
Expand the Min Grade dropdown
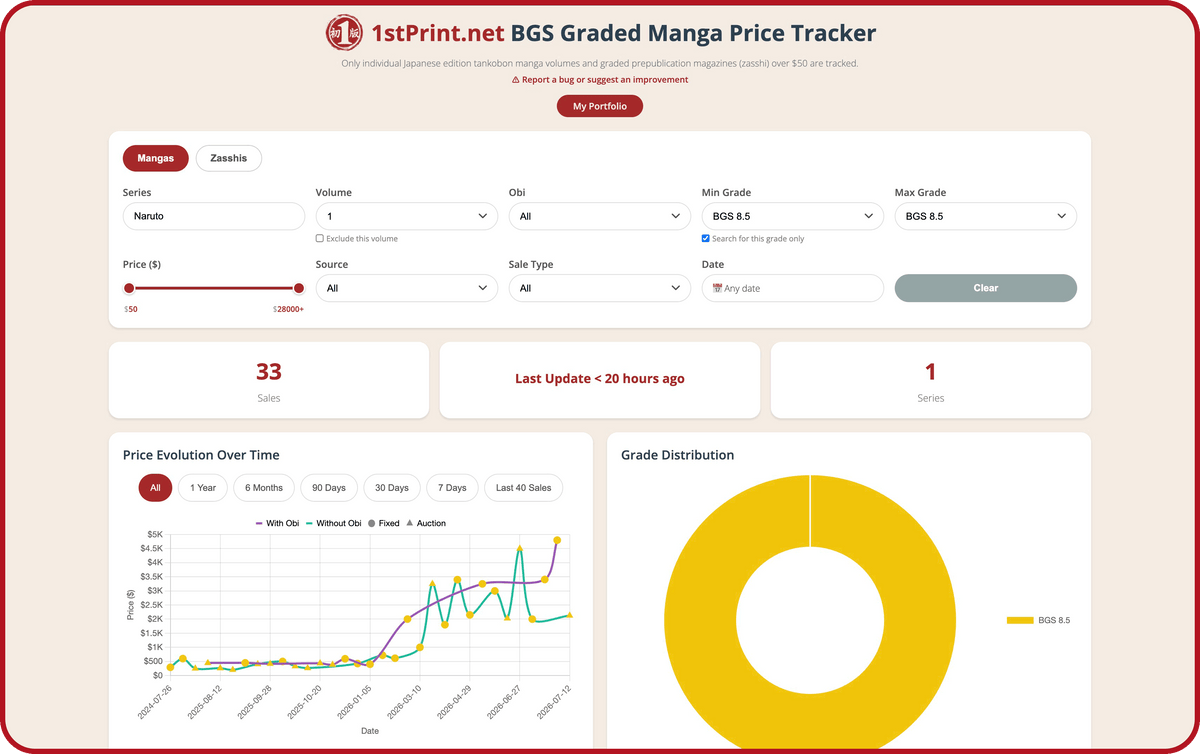pos(792,216)
